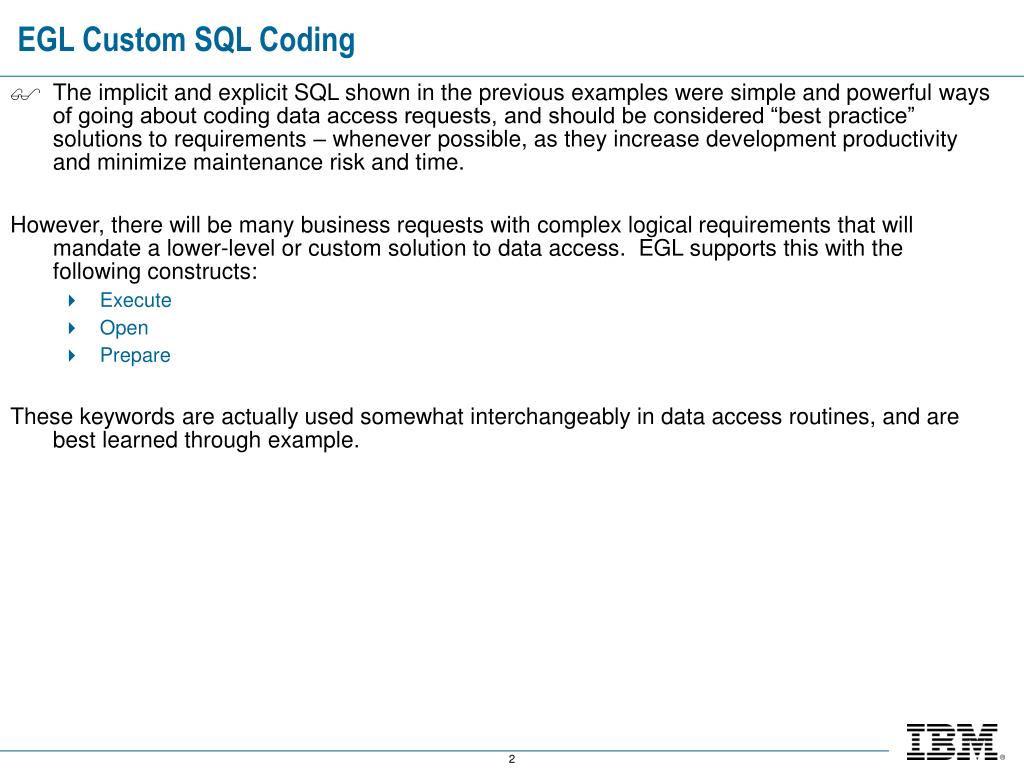Click the arrow bullet next to Execute
The height and width of the screenshot is (768, 1024).
(72, 300)
